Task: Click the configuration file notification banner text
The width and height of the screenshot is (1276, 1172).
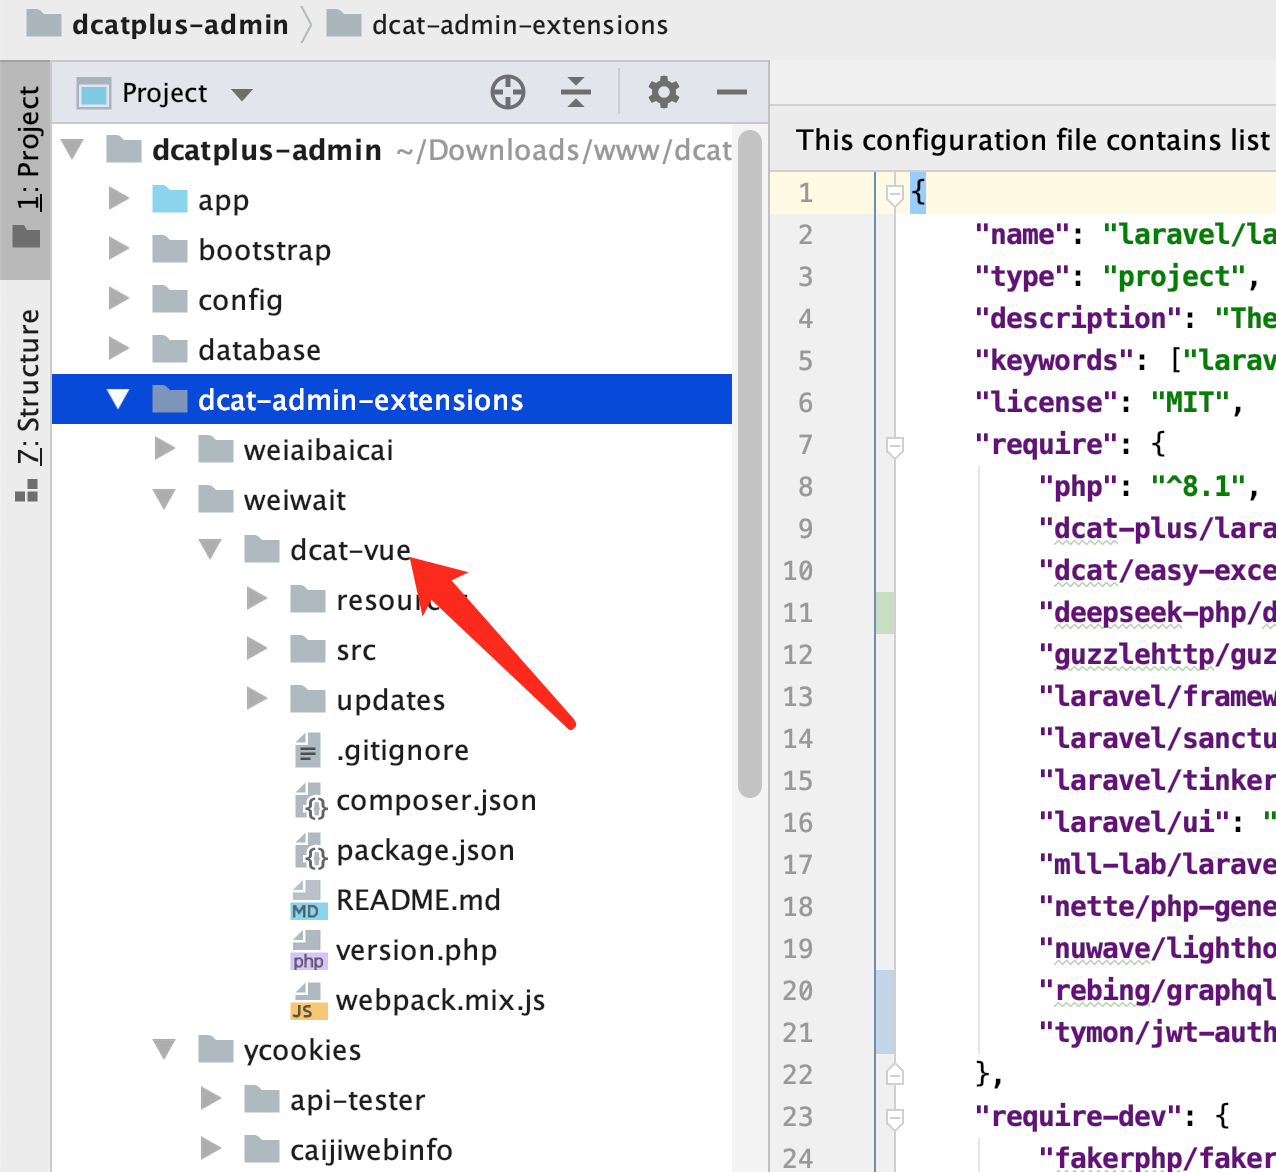Action: 1033,140
